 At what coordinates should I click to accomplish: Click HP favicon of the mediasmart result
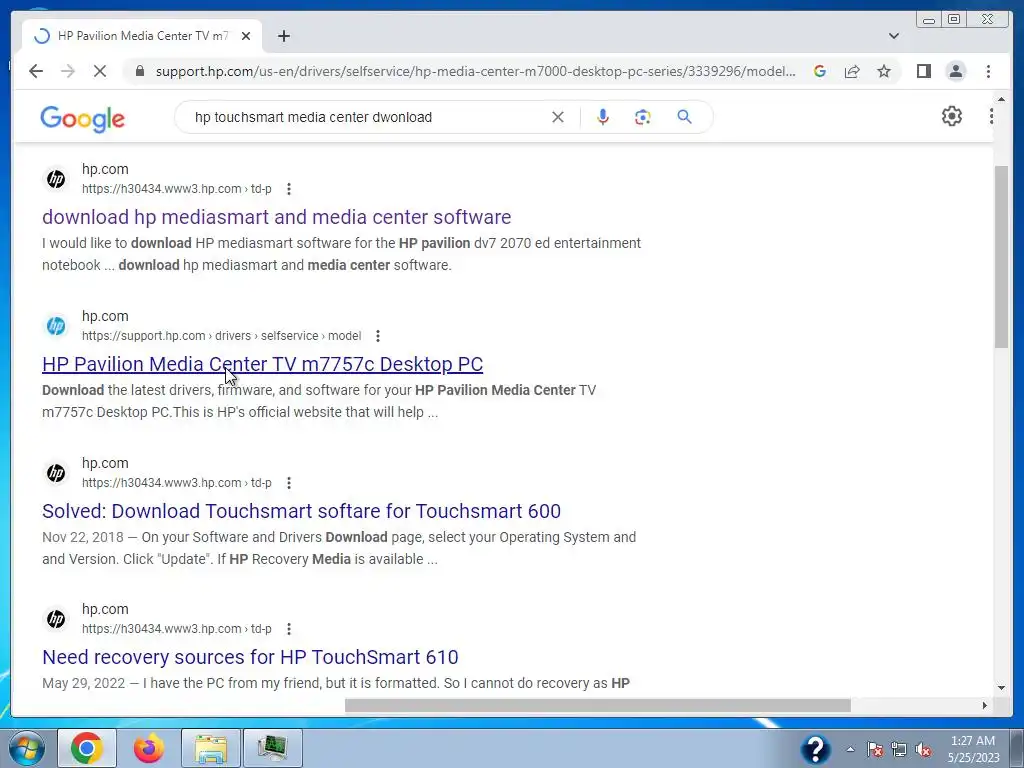(56, 179)
